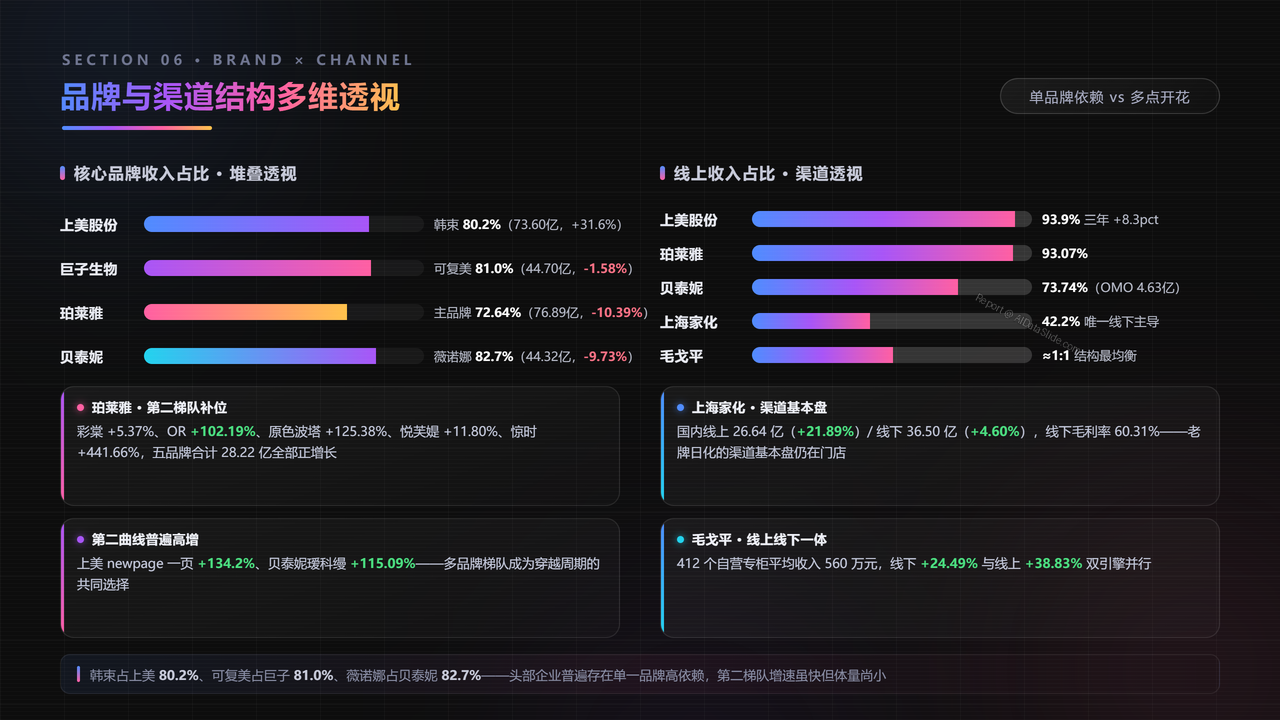
Task: Click the SECTION 06 • BRAND × CHANNEL header
Action: [238, 60]
